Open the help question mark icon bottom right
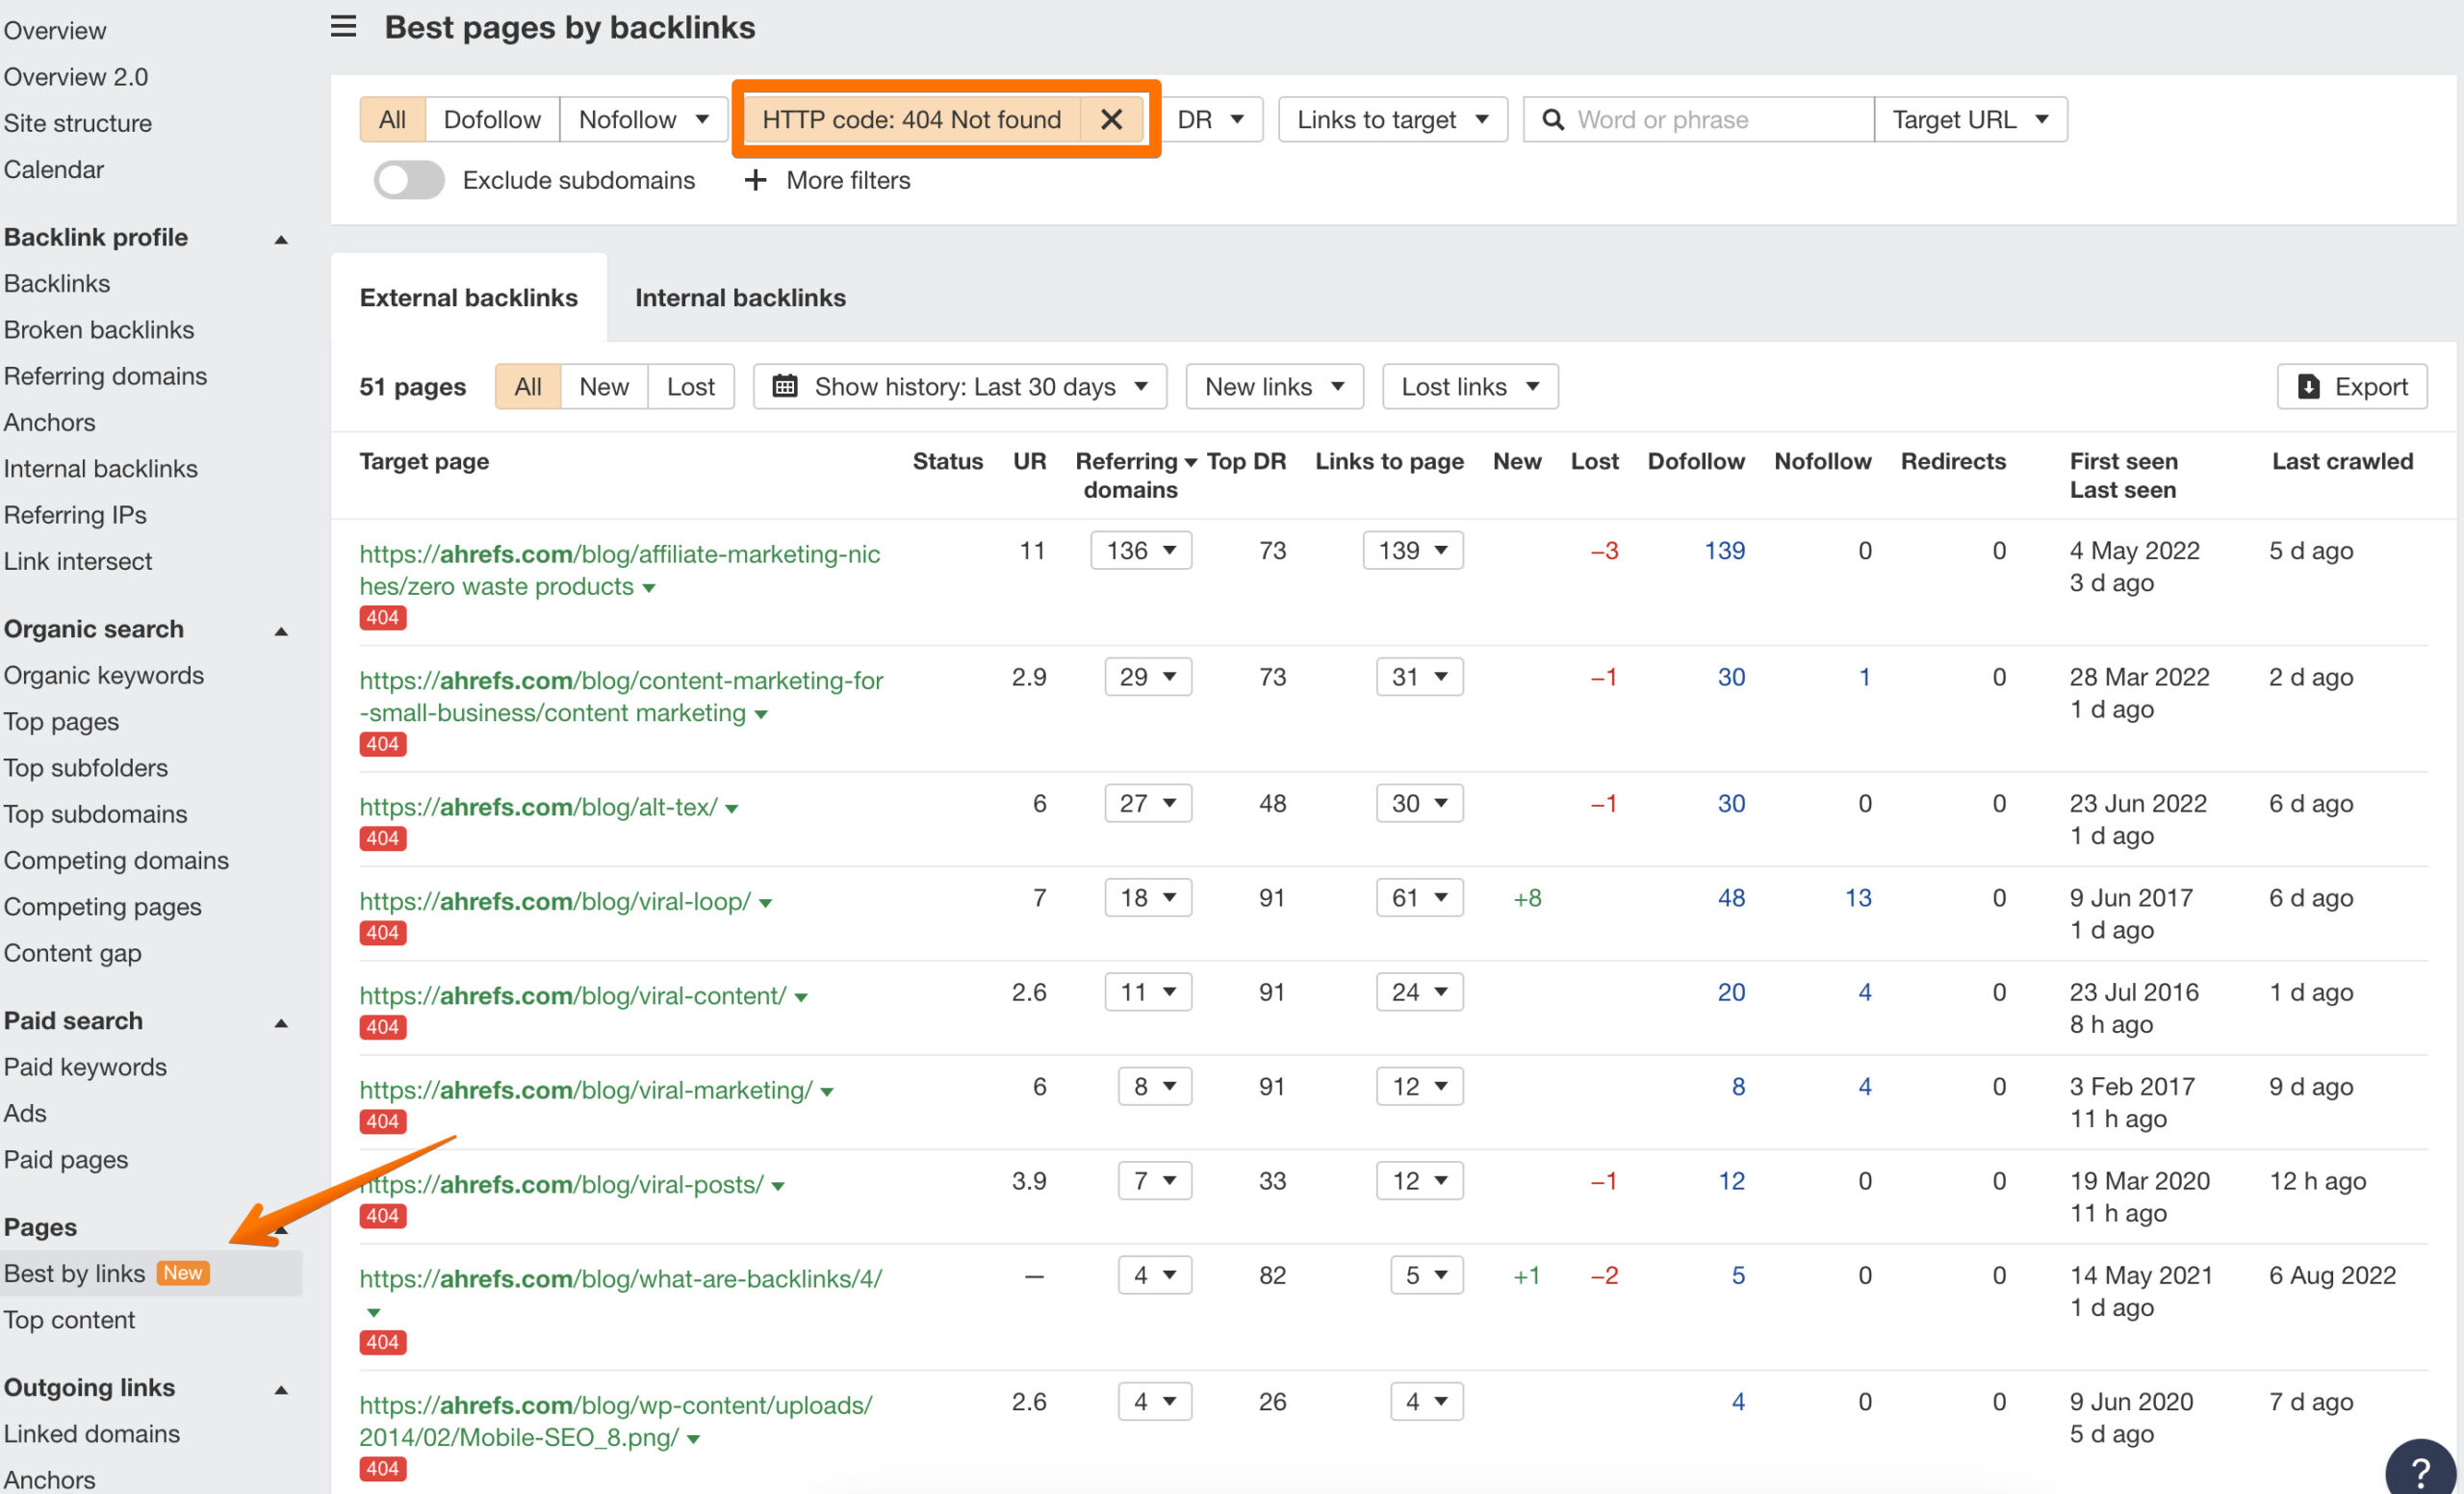The width and height of the screenshot is (2464, 1494). coord(2421,1470)
